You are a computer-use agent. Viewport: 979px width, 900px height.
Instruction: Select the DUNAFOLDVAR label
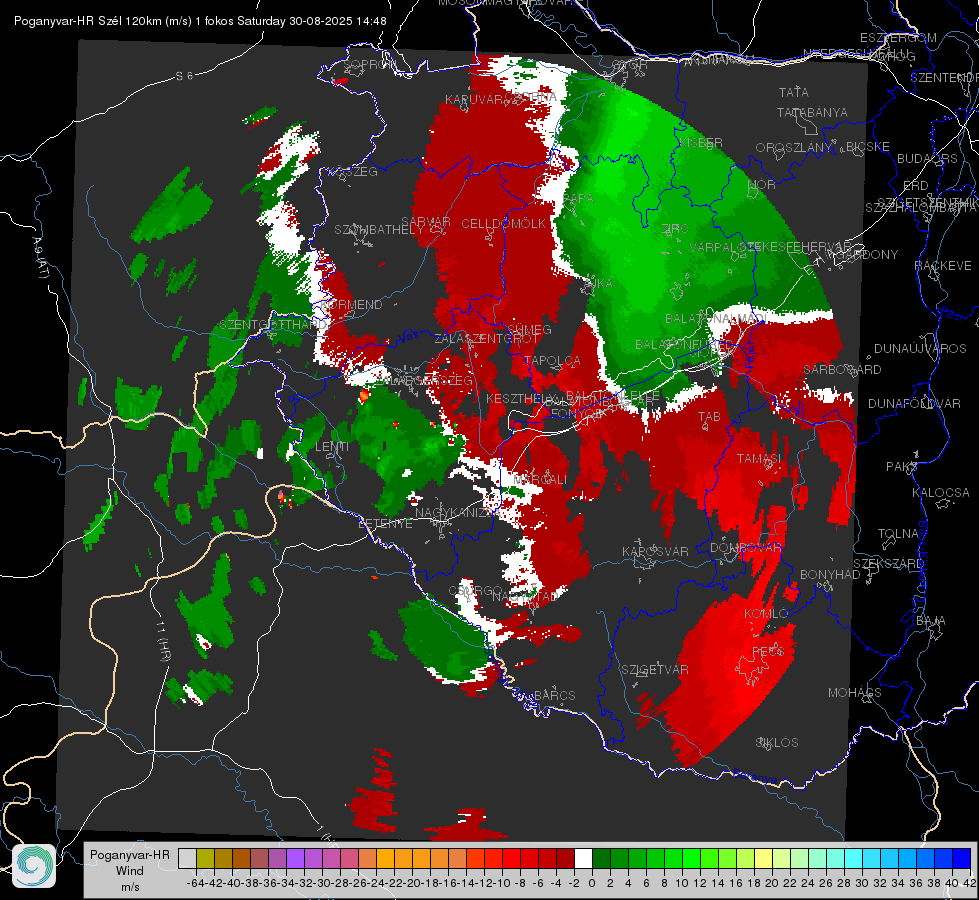914,404
